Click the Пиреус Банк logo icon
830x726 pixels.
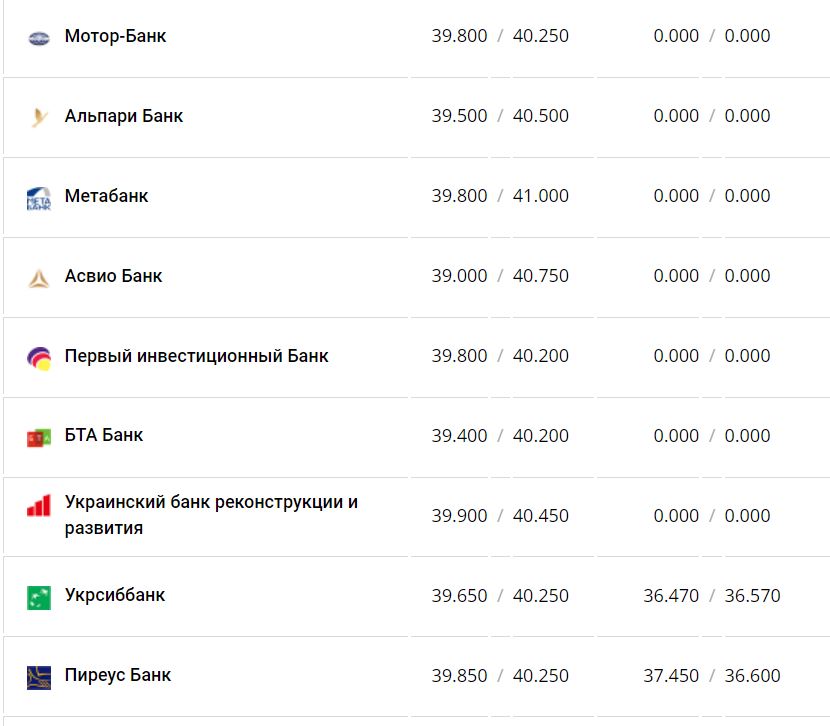[x=38, y=678]
